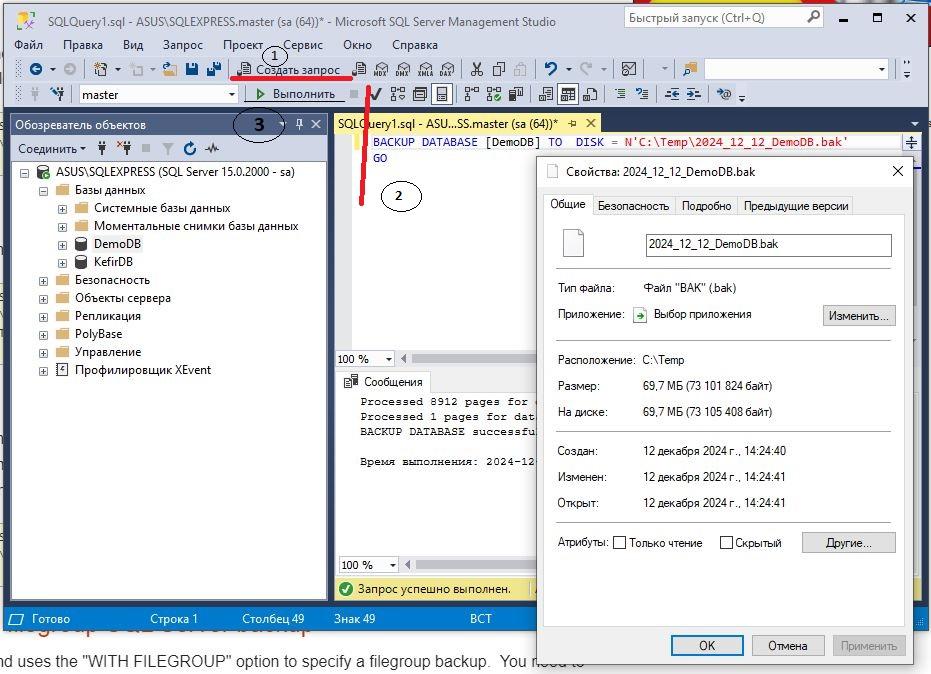
Task: Click the Comment Out Selected Lines icon
Action: [x=620, y=94]
